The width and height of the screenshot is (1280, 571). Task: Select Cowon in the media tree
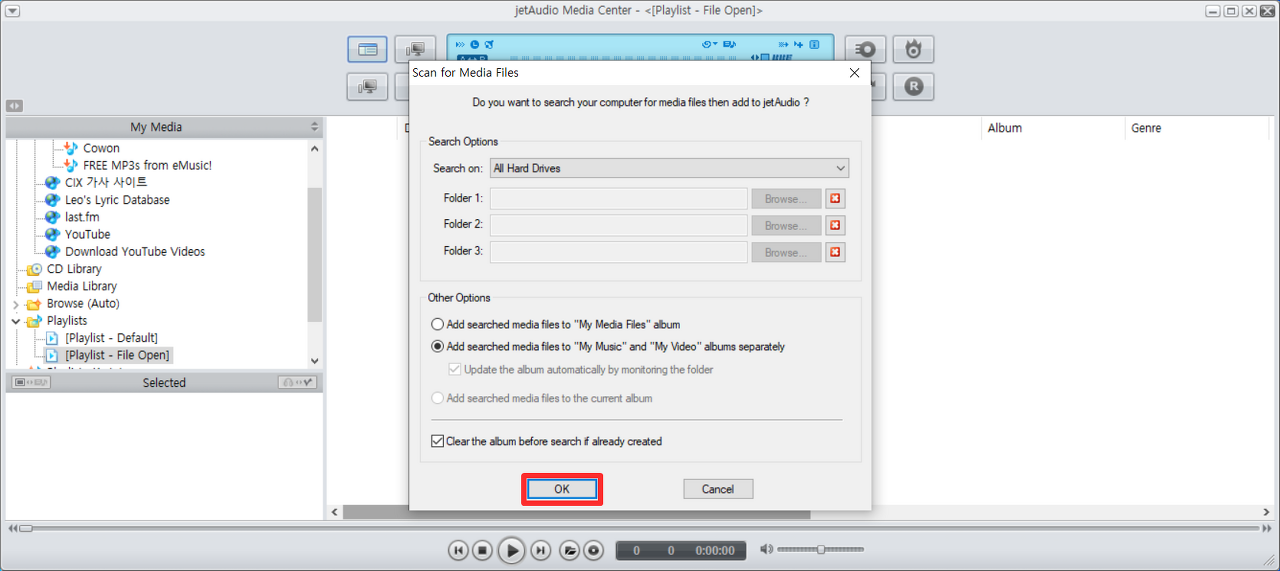tap(101, 148)
